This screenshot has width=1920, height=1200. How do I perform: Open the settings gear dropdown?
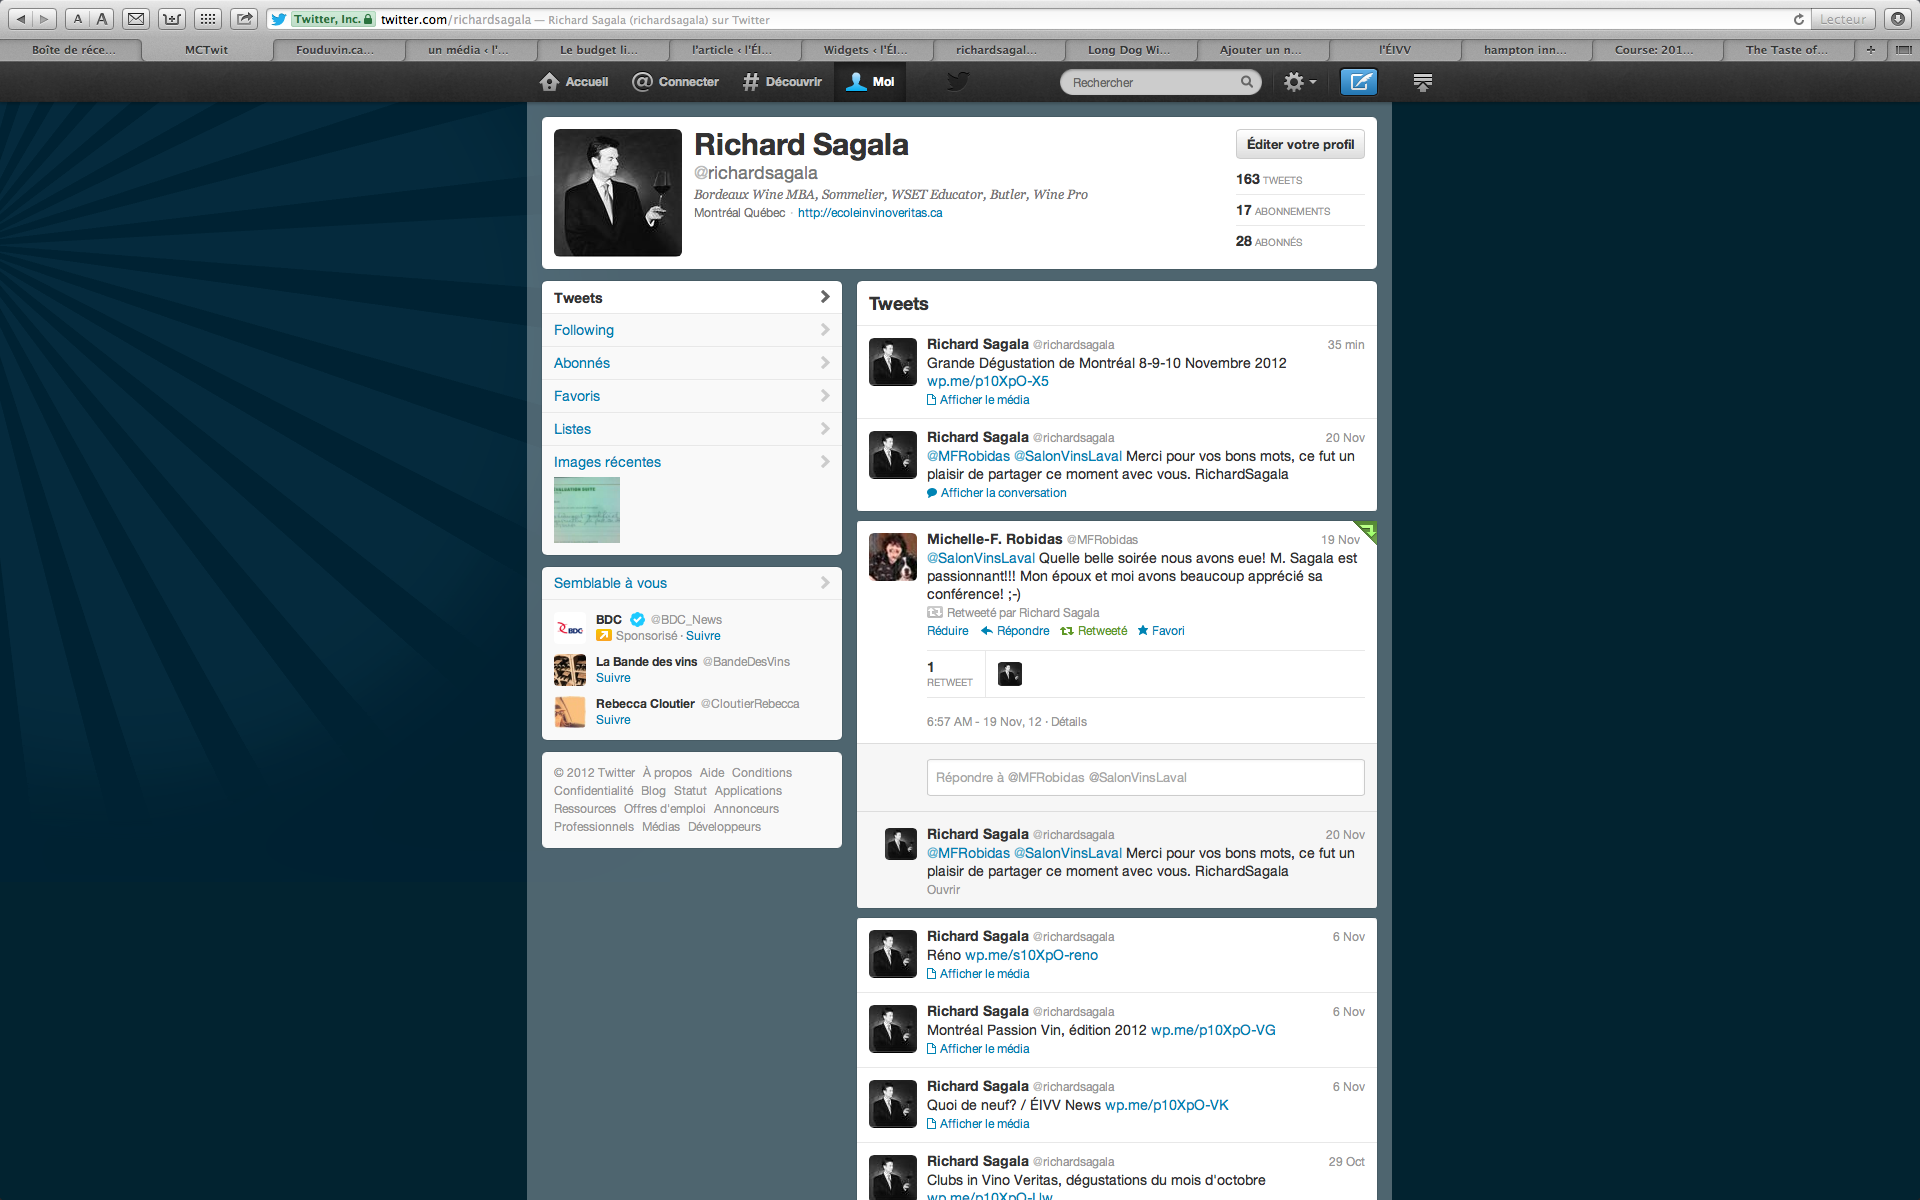coord(1299,82)
